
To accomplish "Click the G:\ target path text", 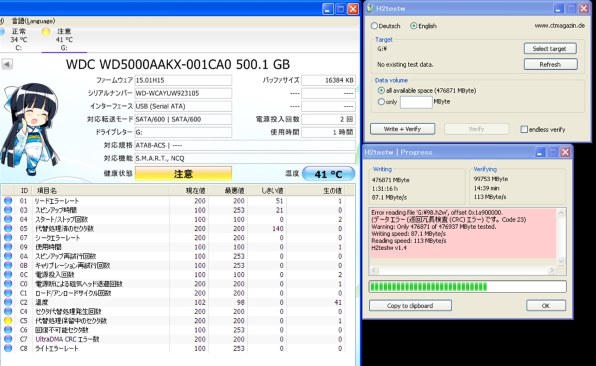I will (x=382, y=49).
